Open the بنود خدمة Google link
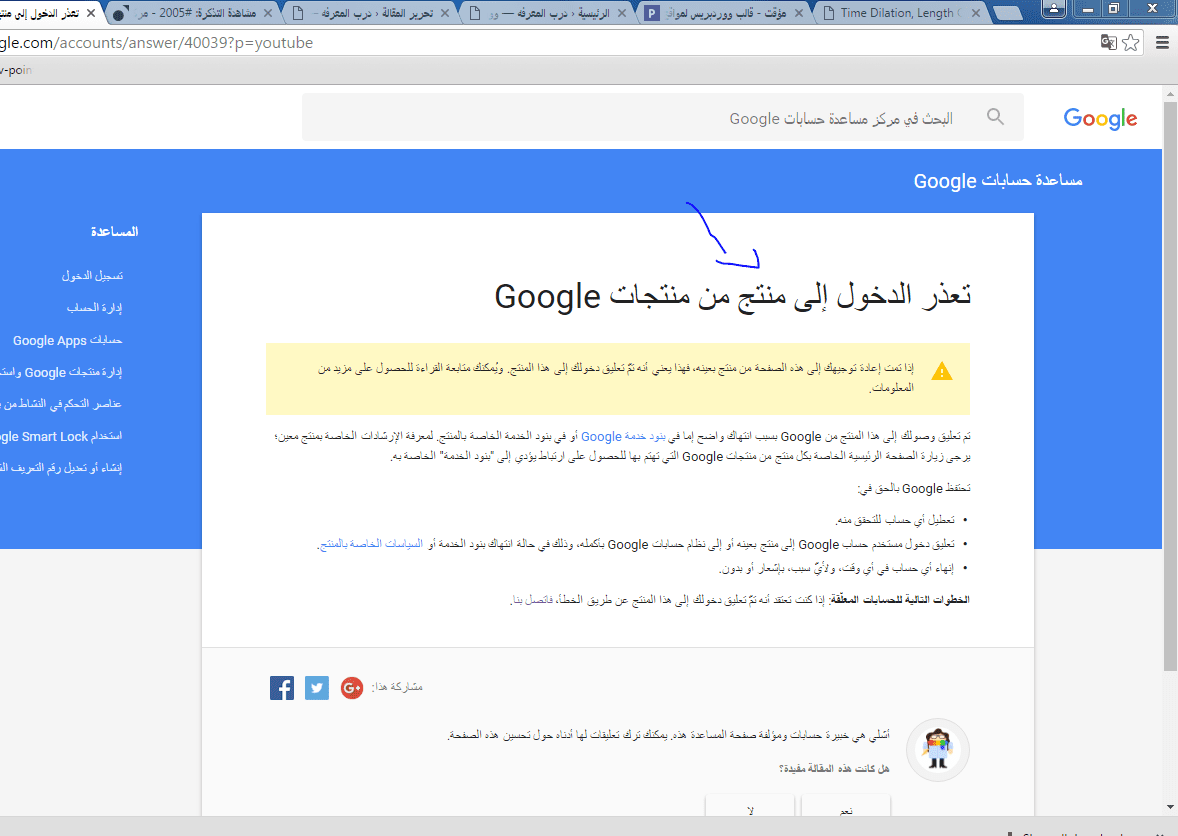The height and width of the screenshot is (836, 1178). click(x=624, y=436)
